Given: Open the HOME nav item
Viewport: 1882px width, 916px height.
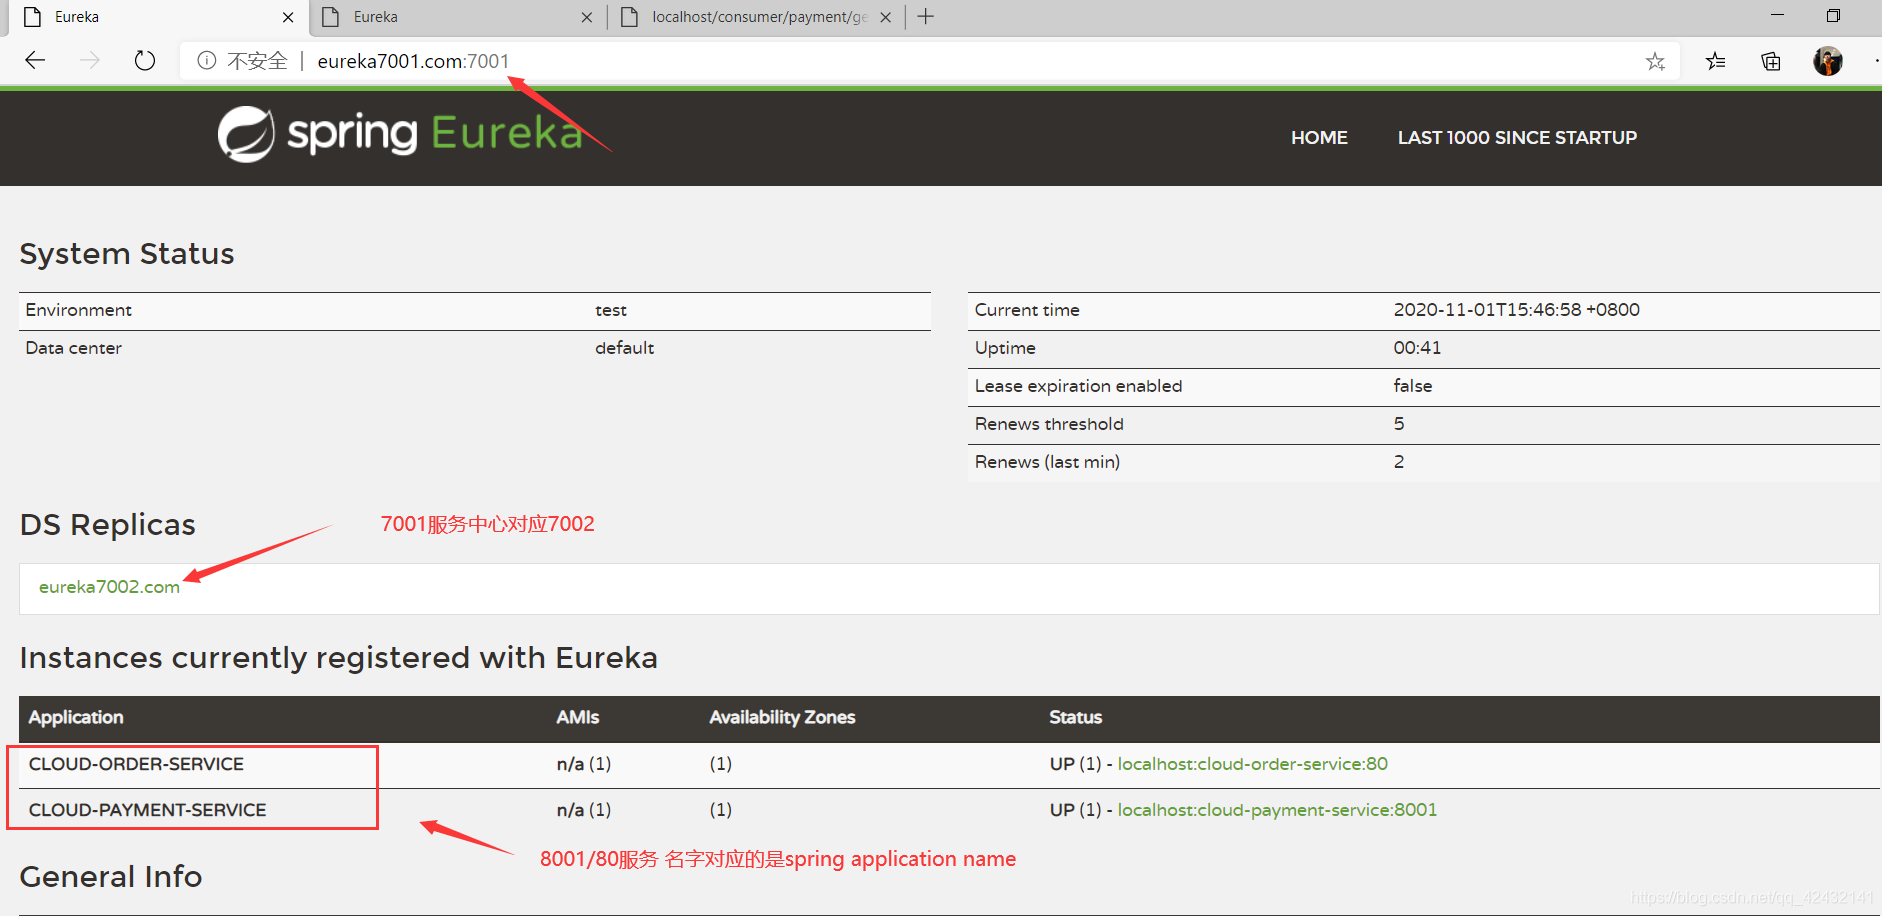Looking at the screenshot, I should [1319, 138].
